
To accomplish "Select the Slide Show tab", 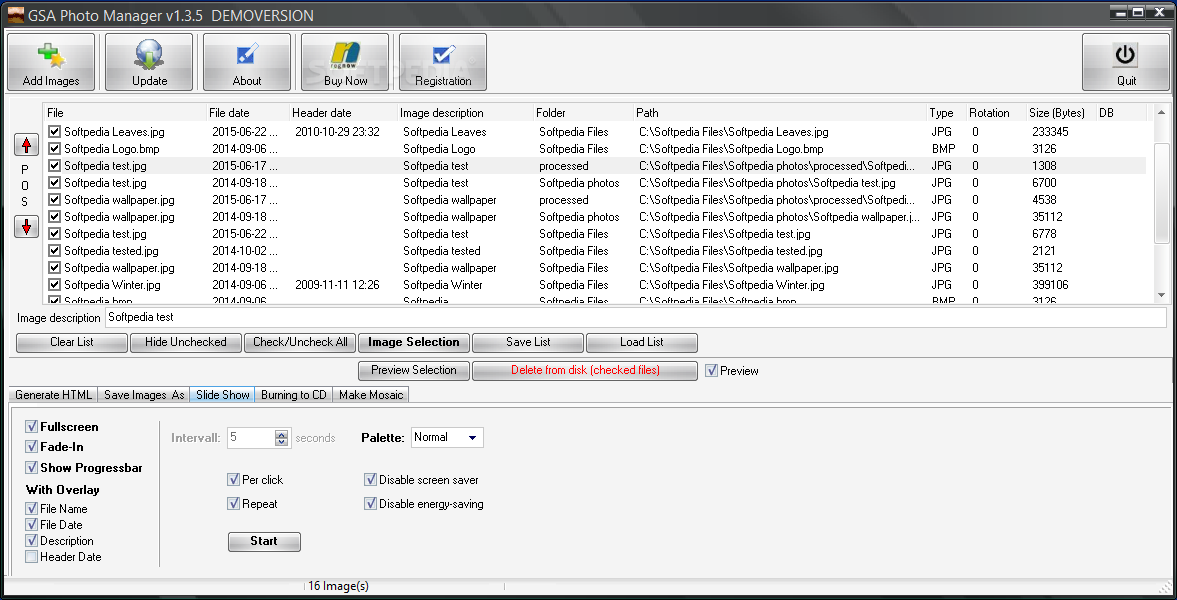I will coord(223,394).
